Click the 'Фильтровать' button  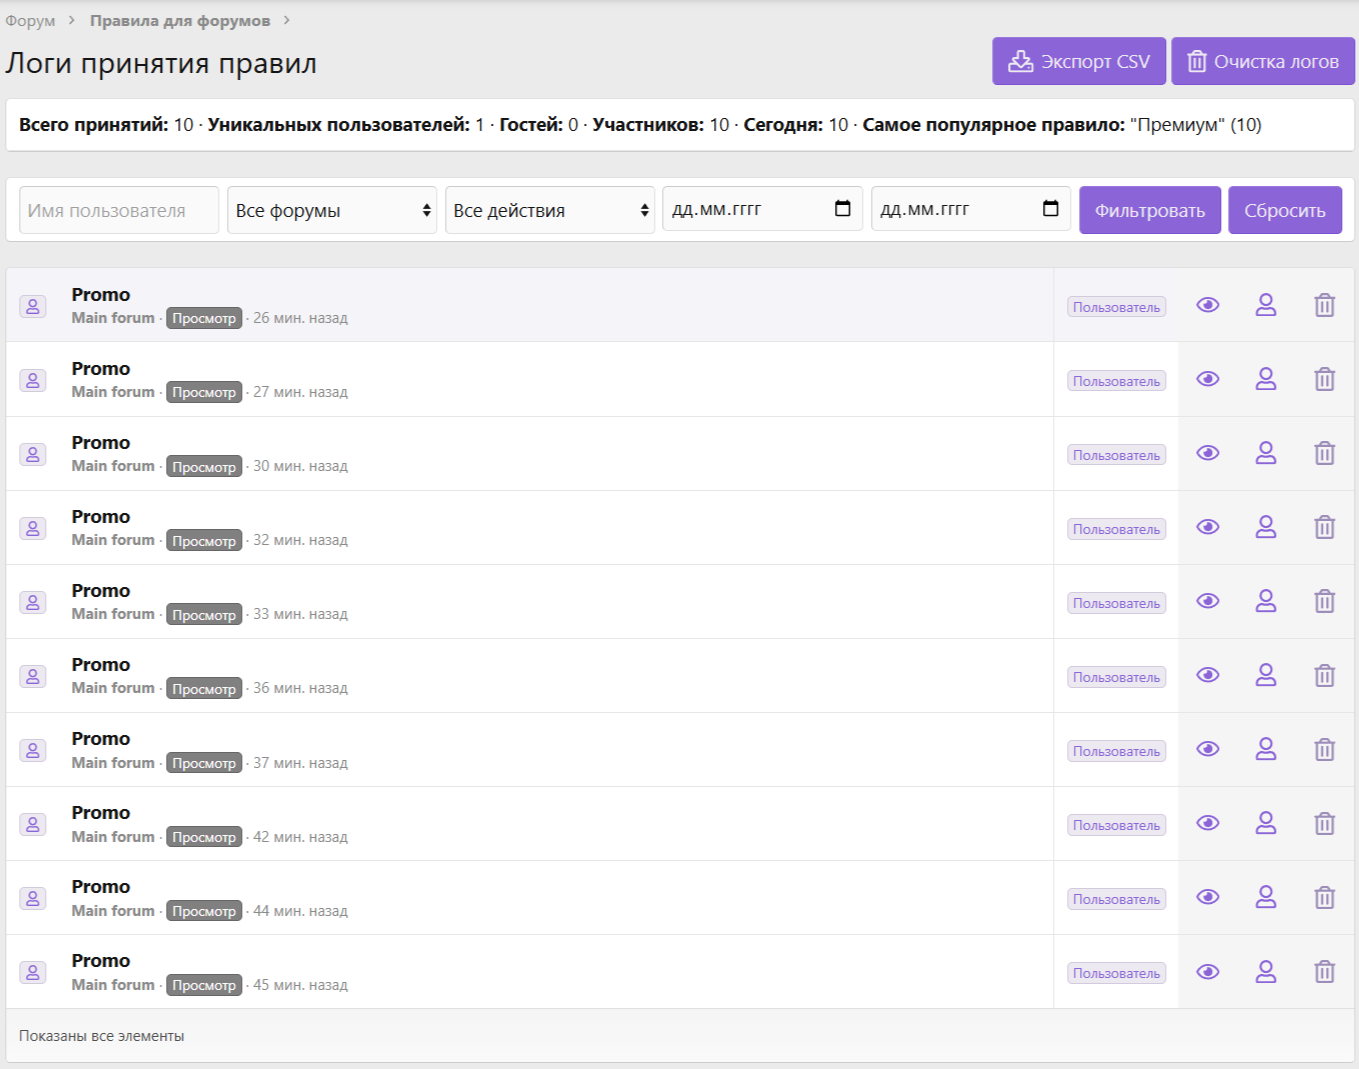point(1150,210)
